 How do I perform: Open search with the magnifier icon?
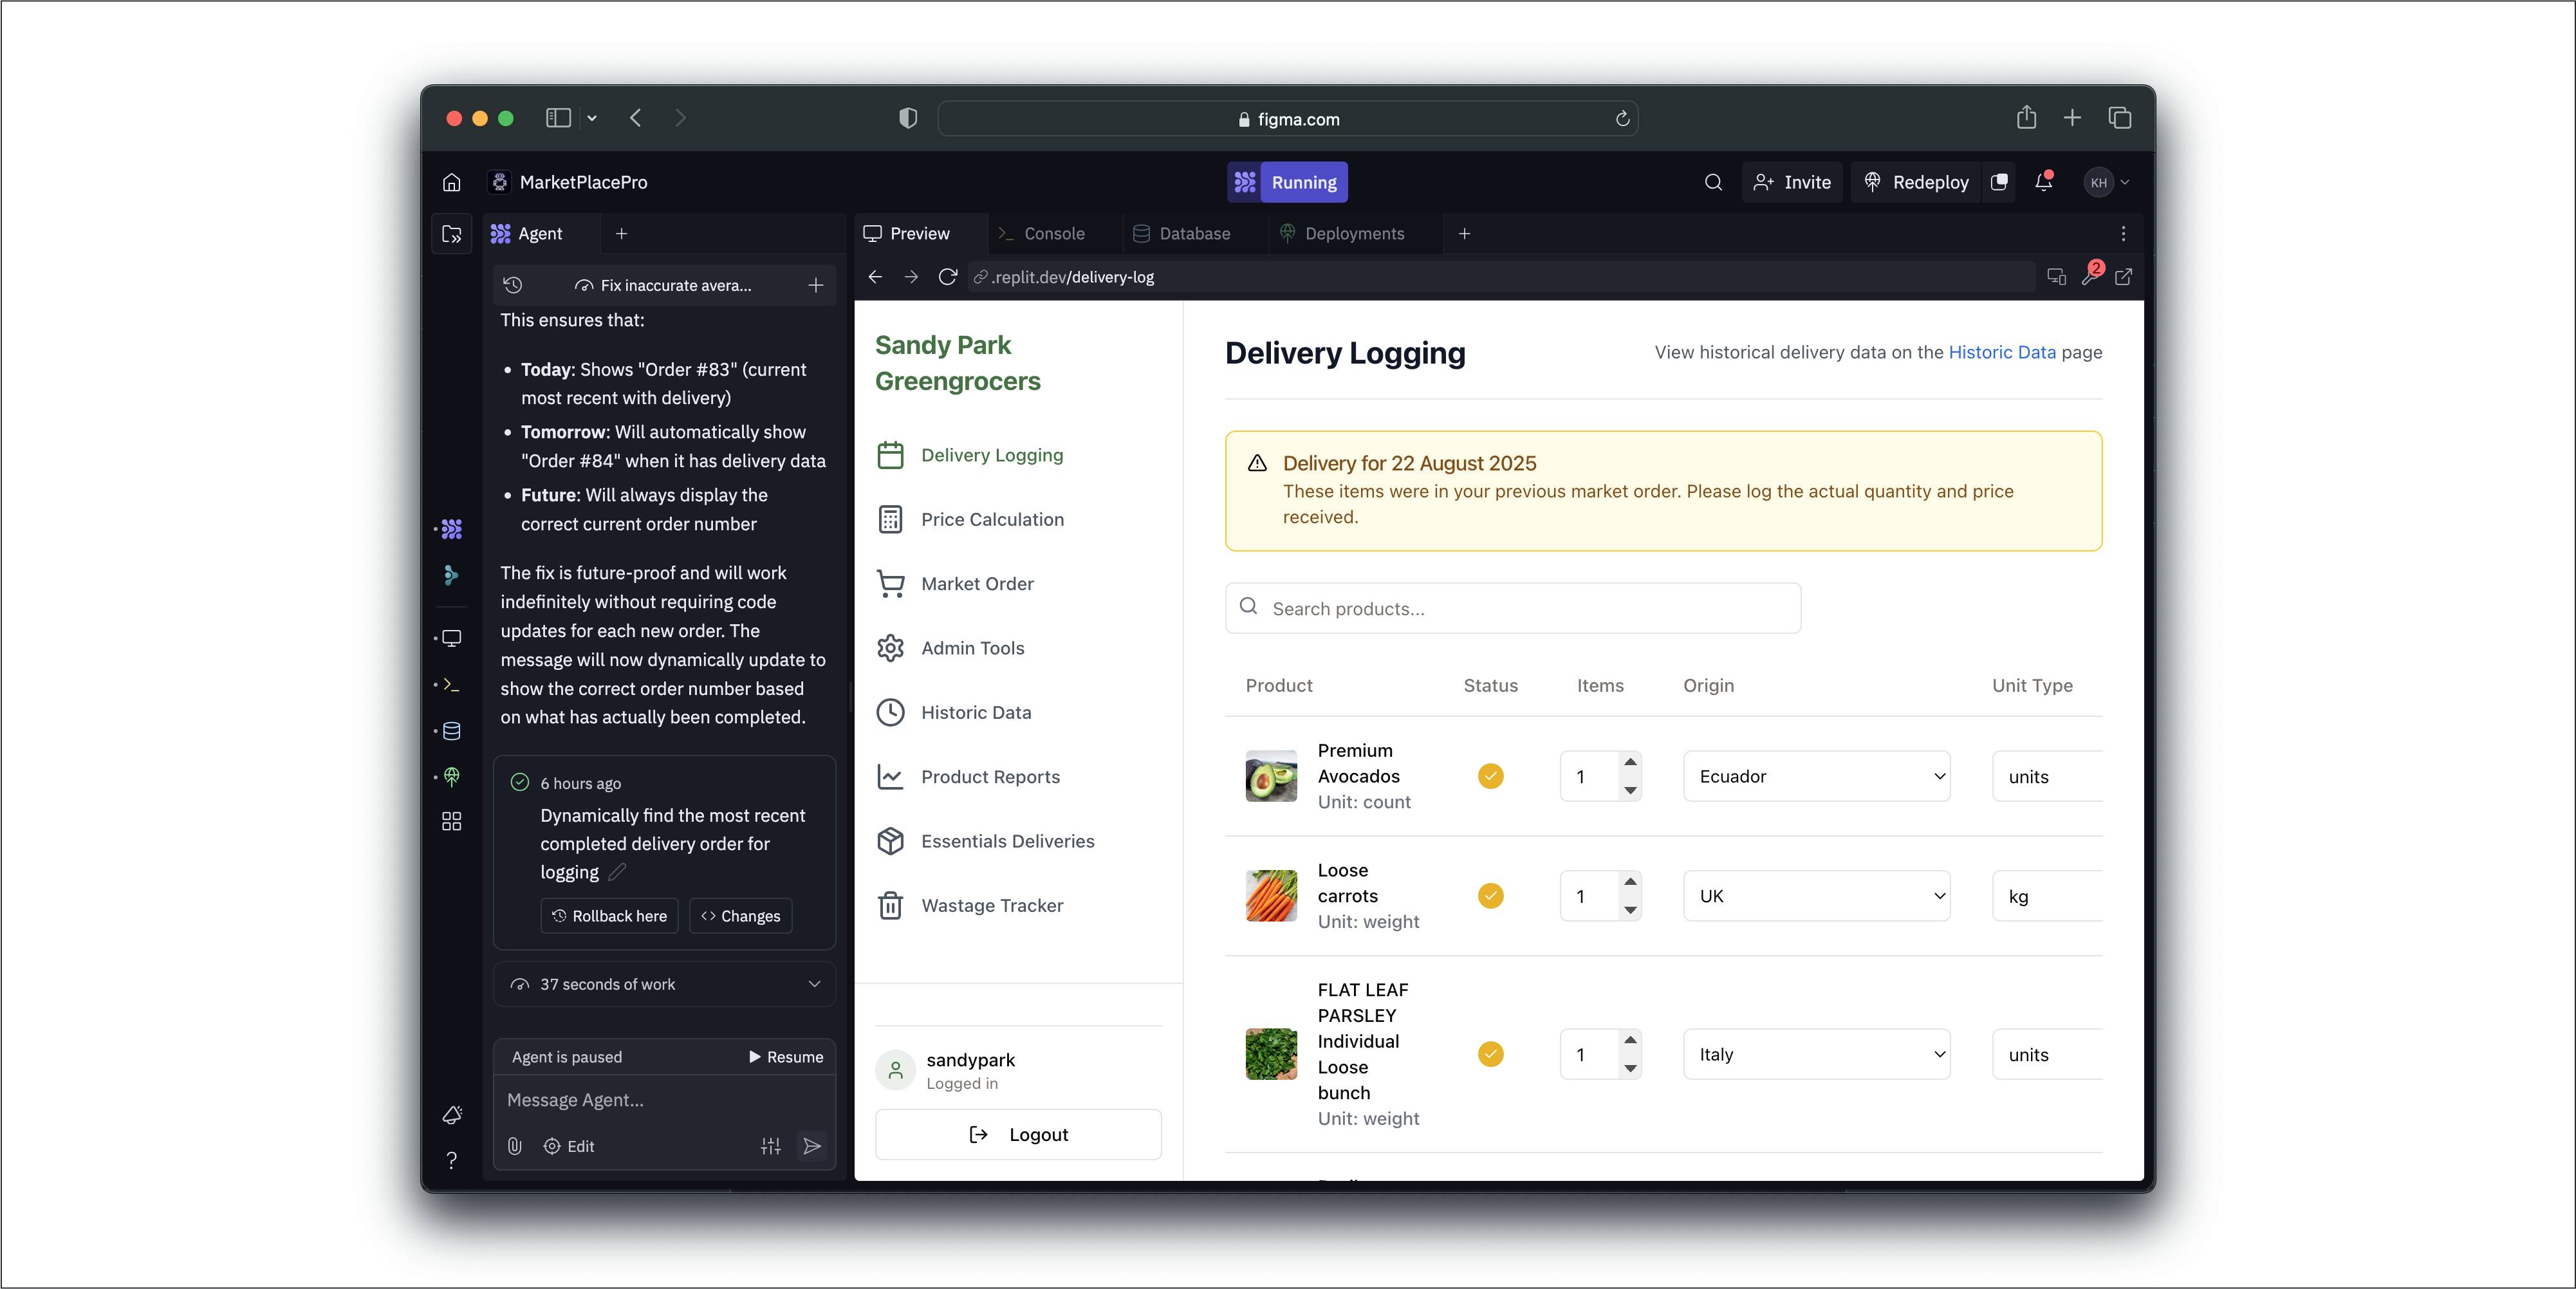coord(1713,182)
